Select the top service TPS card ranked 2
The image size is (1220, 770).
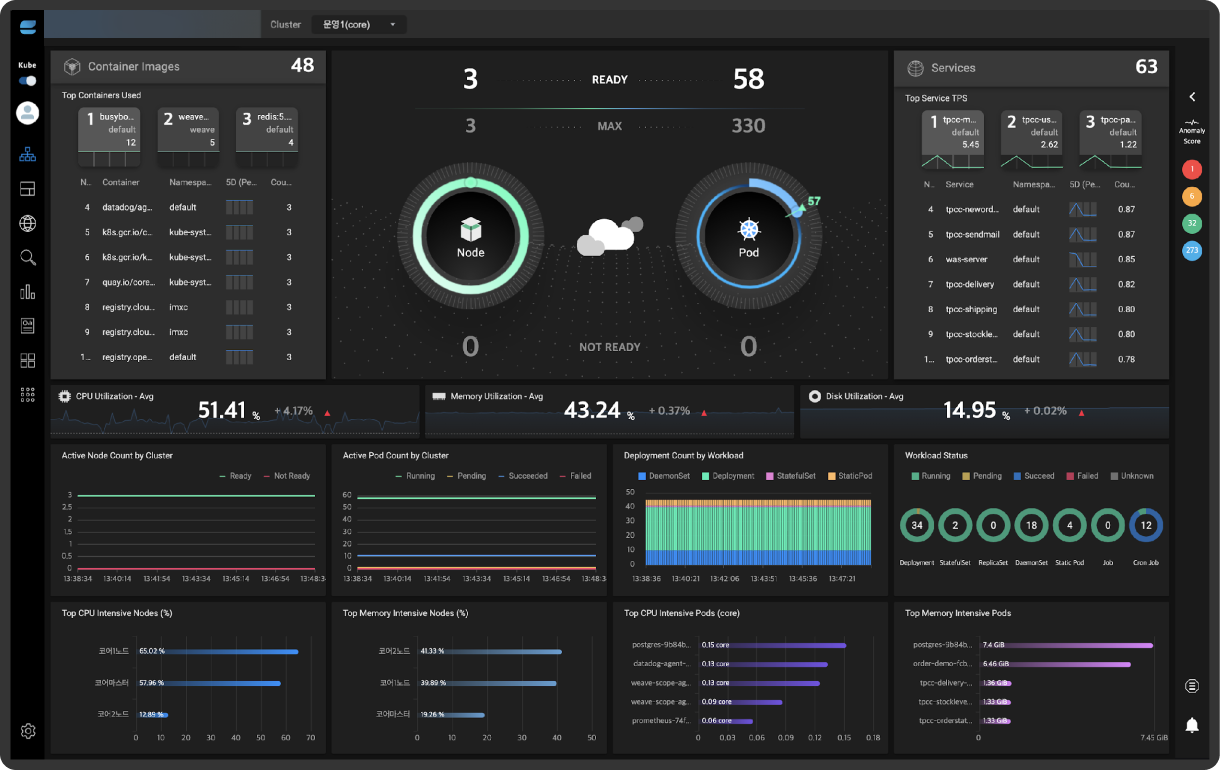(x=1031, y=139)
